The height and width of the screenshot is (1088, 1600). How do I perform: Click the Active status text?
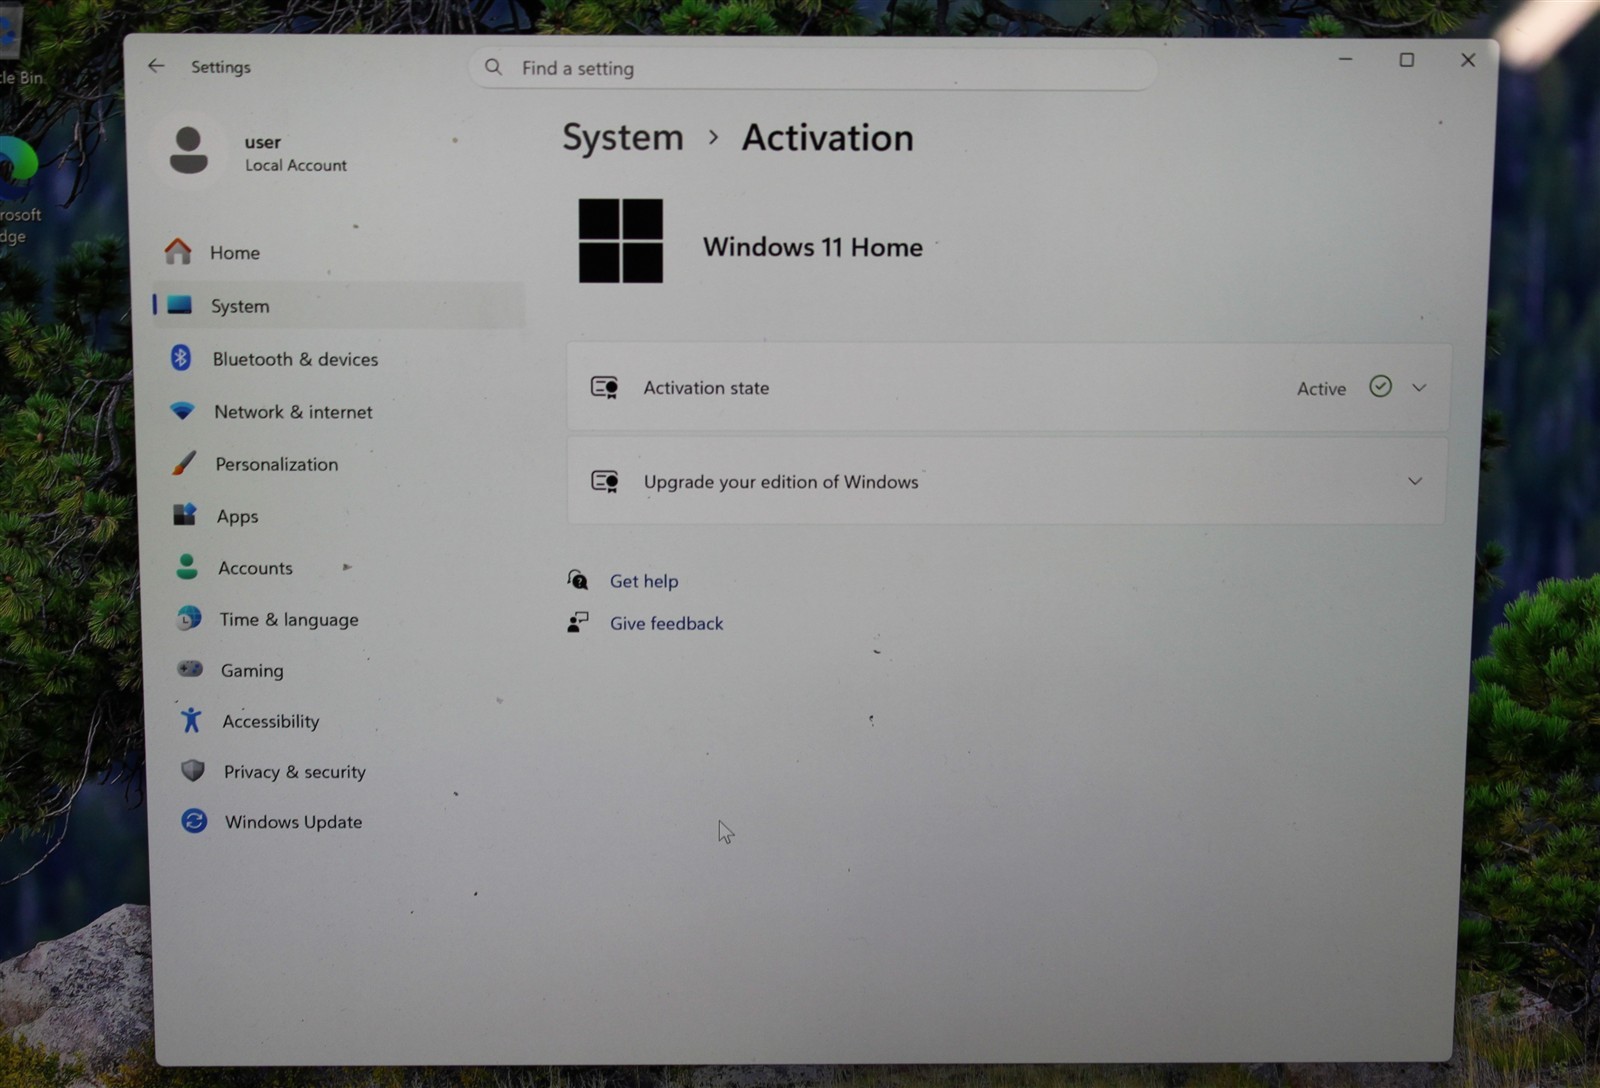click(1321, 388)
